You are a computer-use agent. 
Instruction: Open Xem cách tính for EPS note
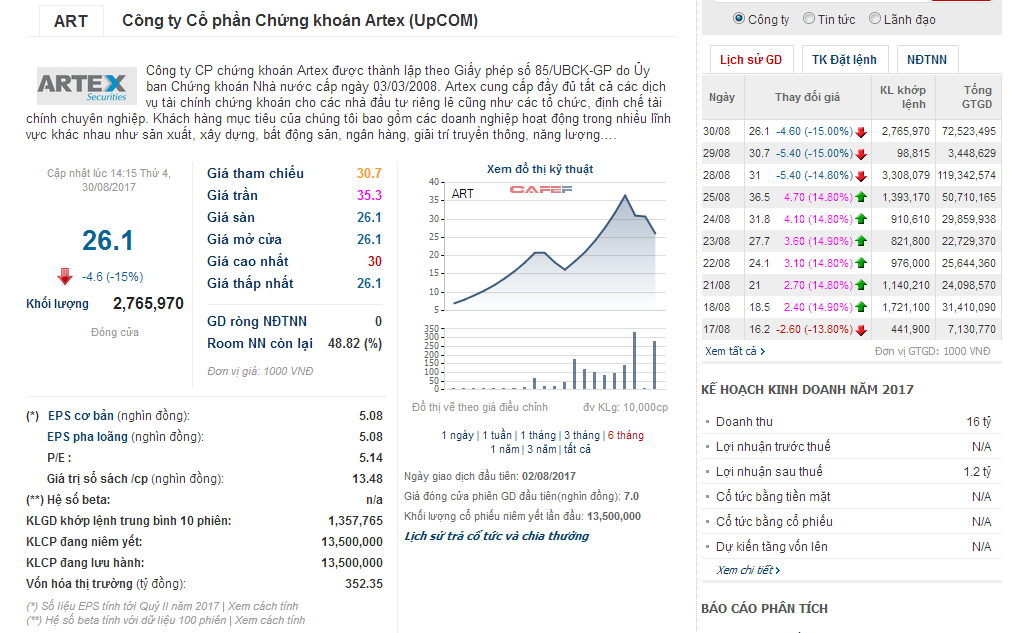tap(263, 607)
